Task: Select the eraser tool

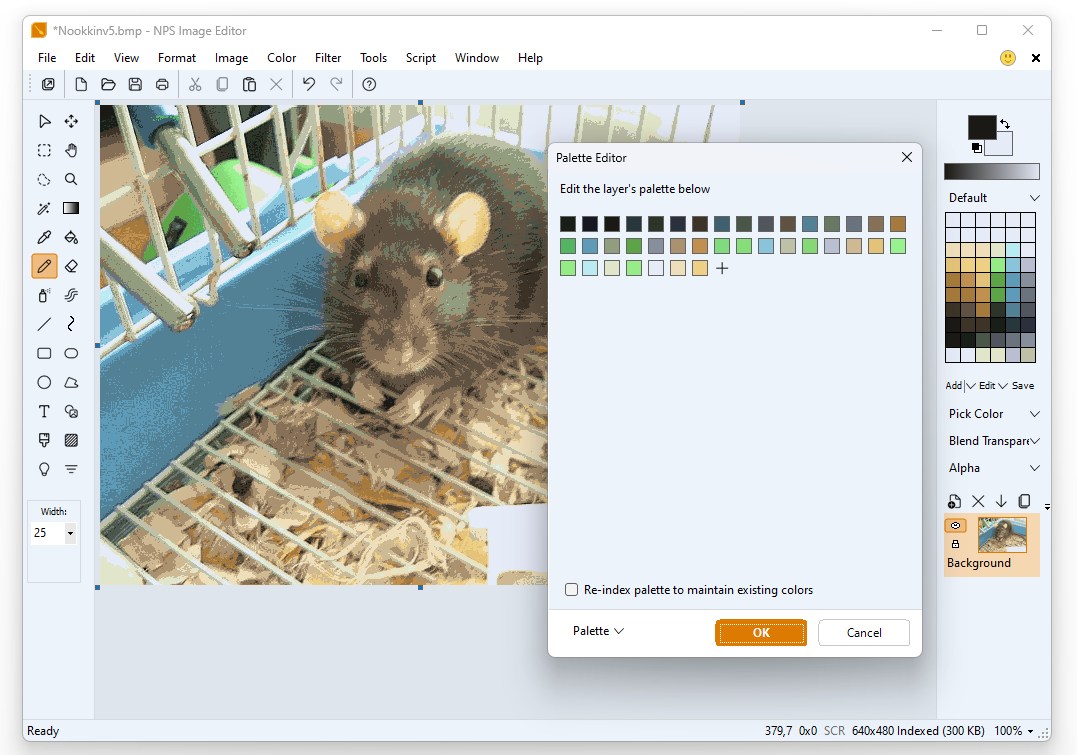Action: point(71,266)
